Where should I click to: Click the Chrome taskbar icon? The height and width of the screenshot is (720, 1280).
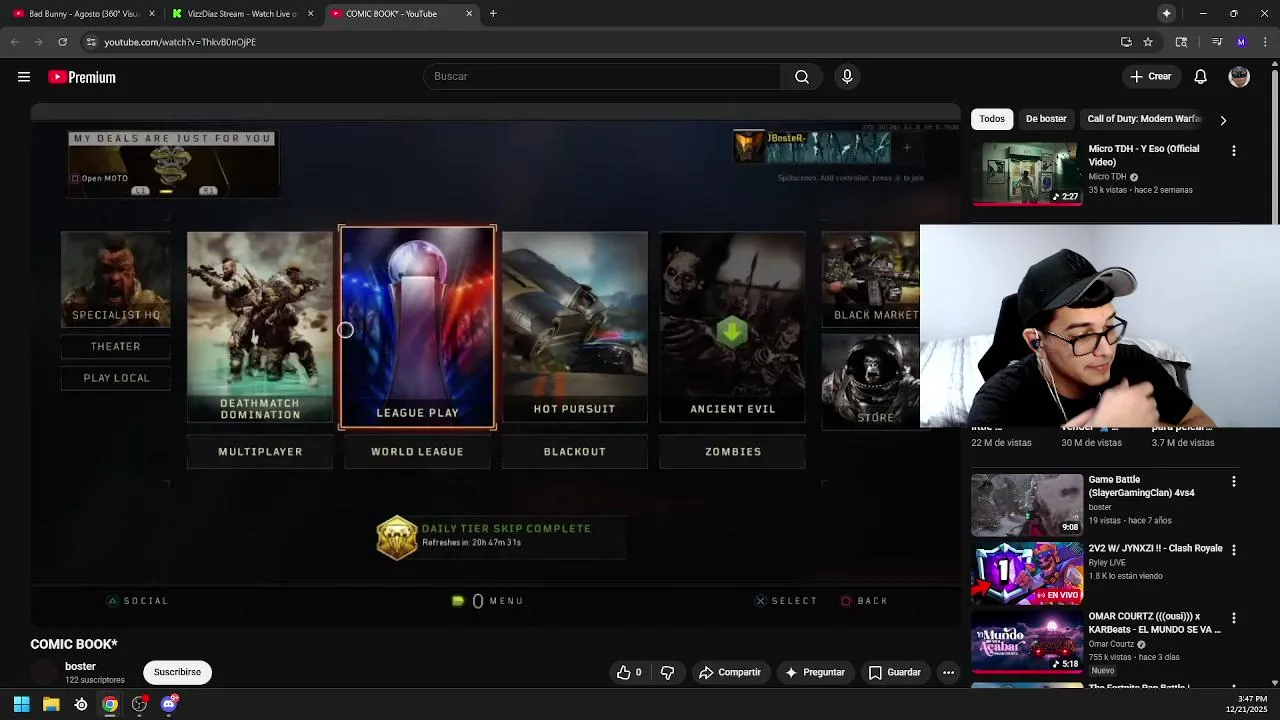coord(110,704)
